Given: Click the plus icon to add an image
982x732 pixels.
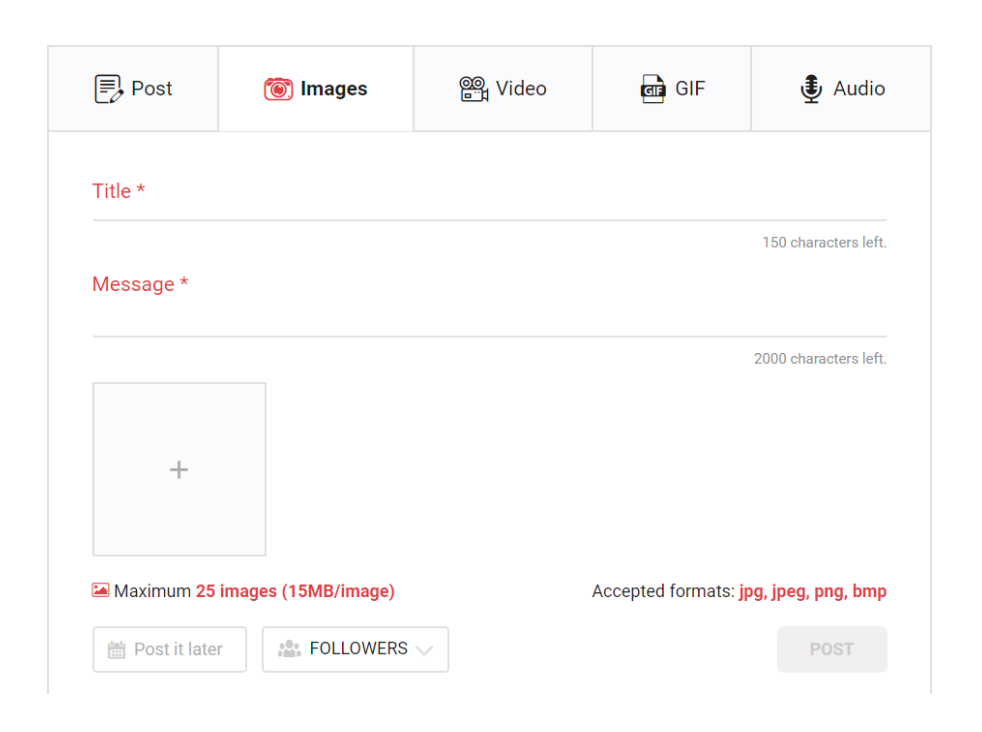Looking at the screenshot, I should (179, 469).
